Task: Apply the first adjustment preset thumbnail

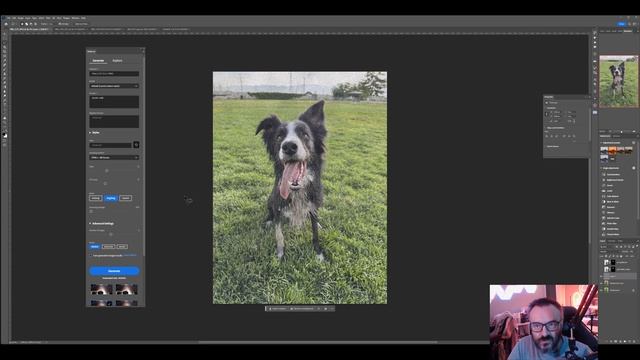Action: click(x=604, y=150)
